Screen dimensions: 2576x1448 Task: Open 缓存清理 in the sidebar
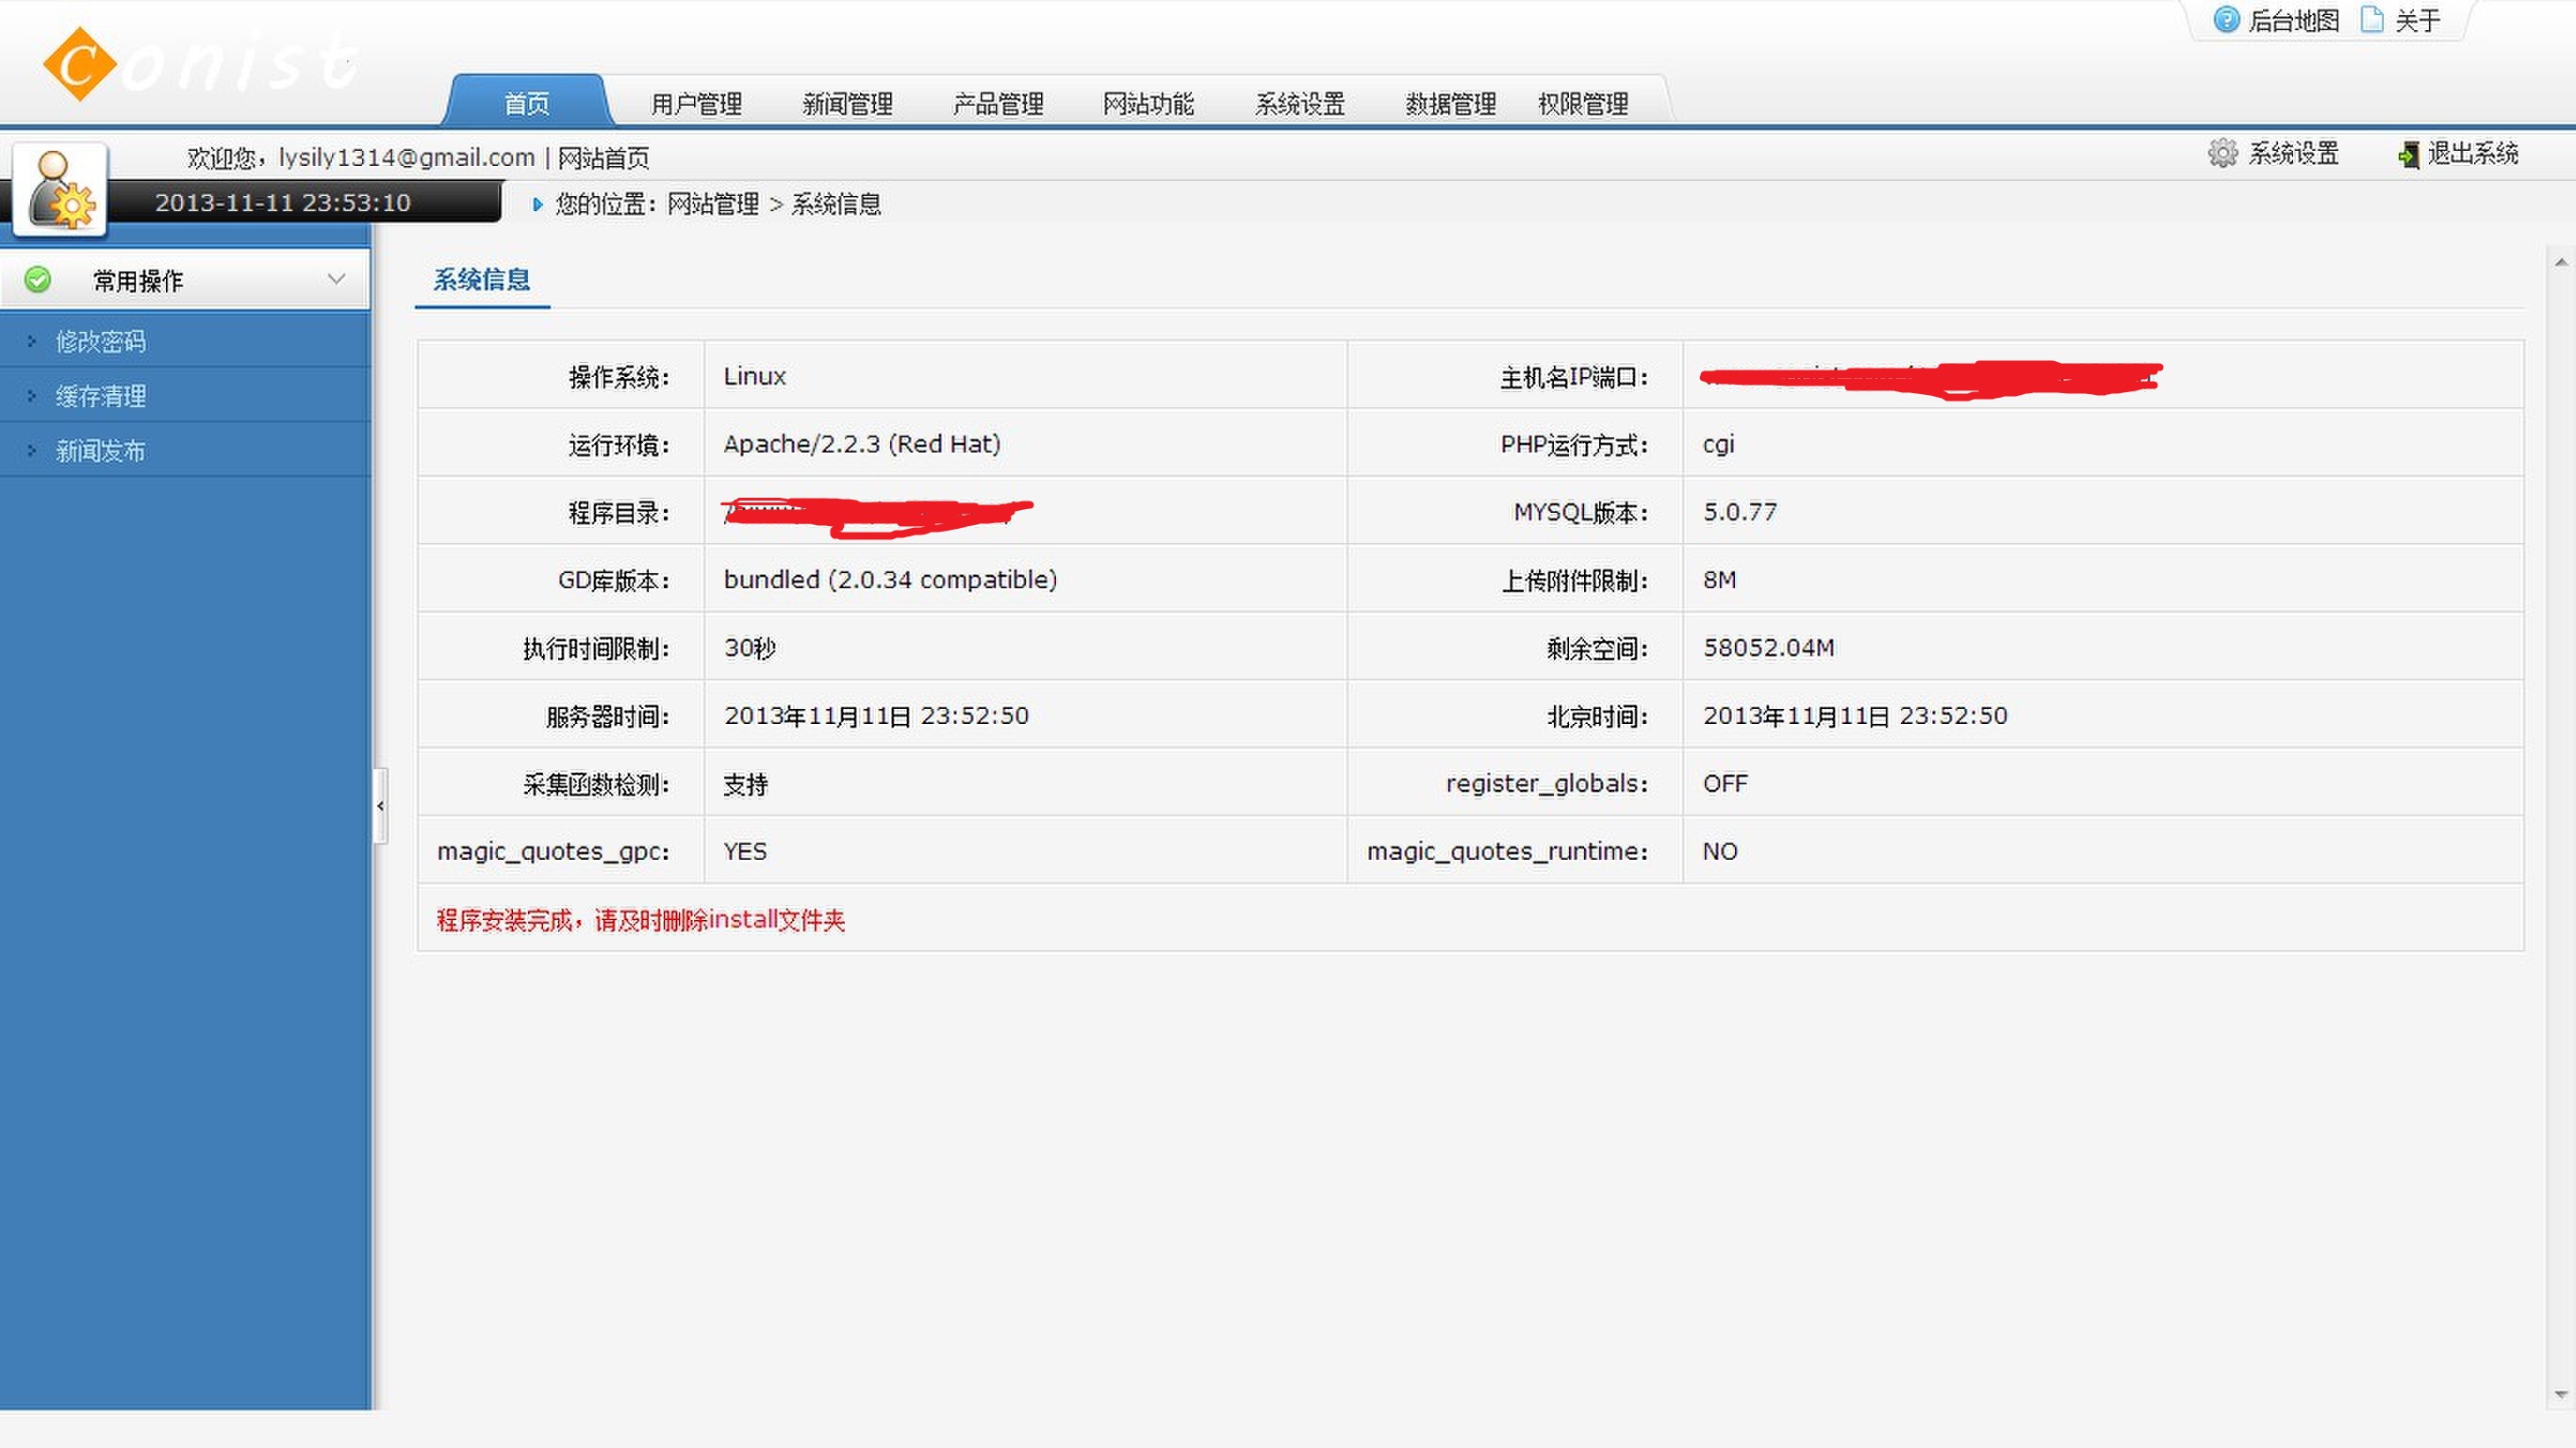click(101, 396)
